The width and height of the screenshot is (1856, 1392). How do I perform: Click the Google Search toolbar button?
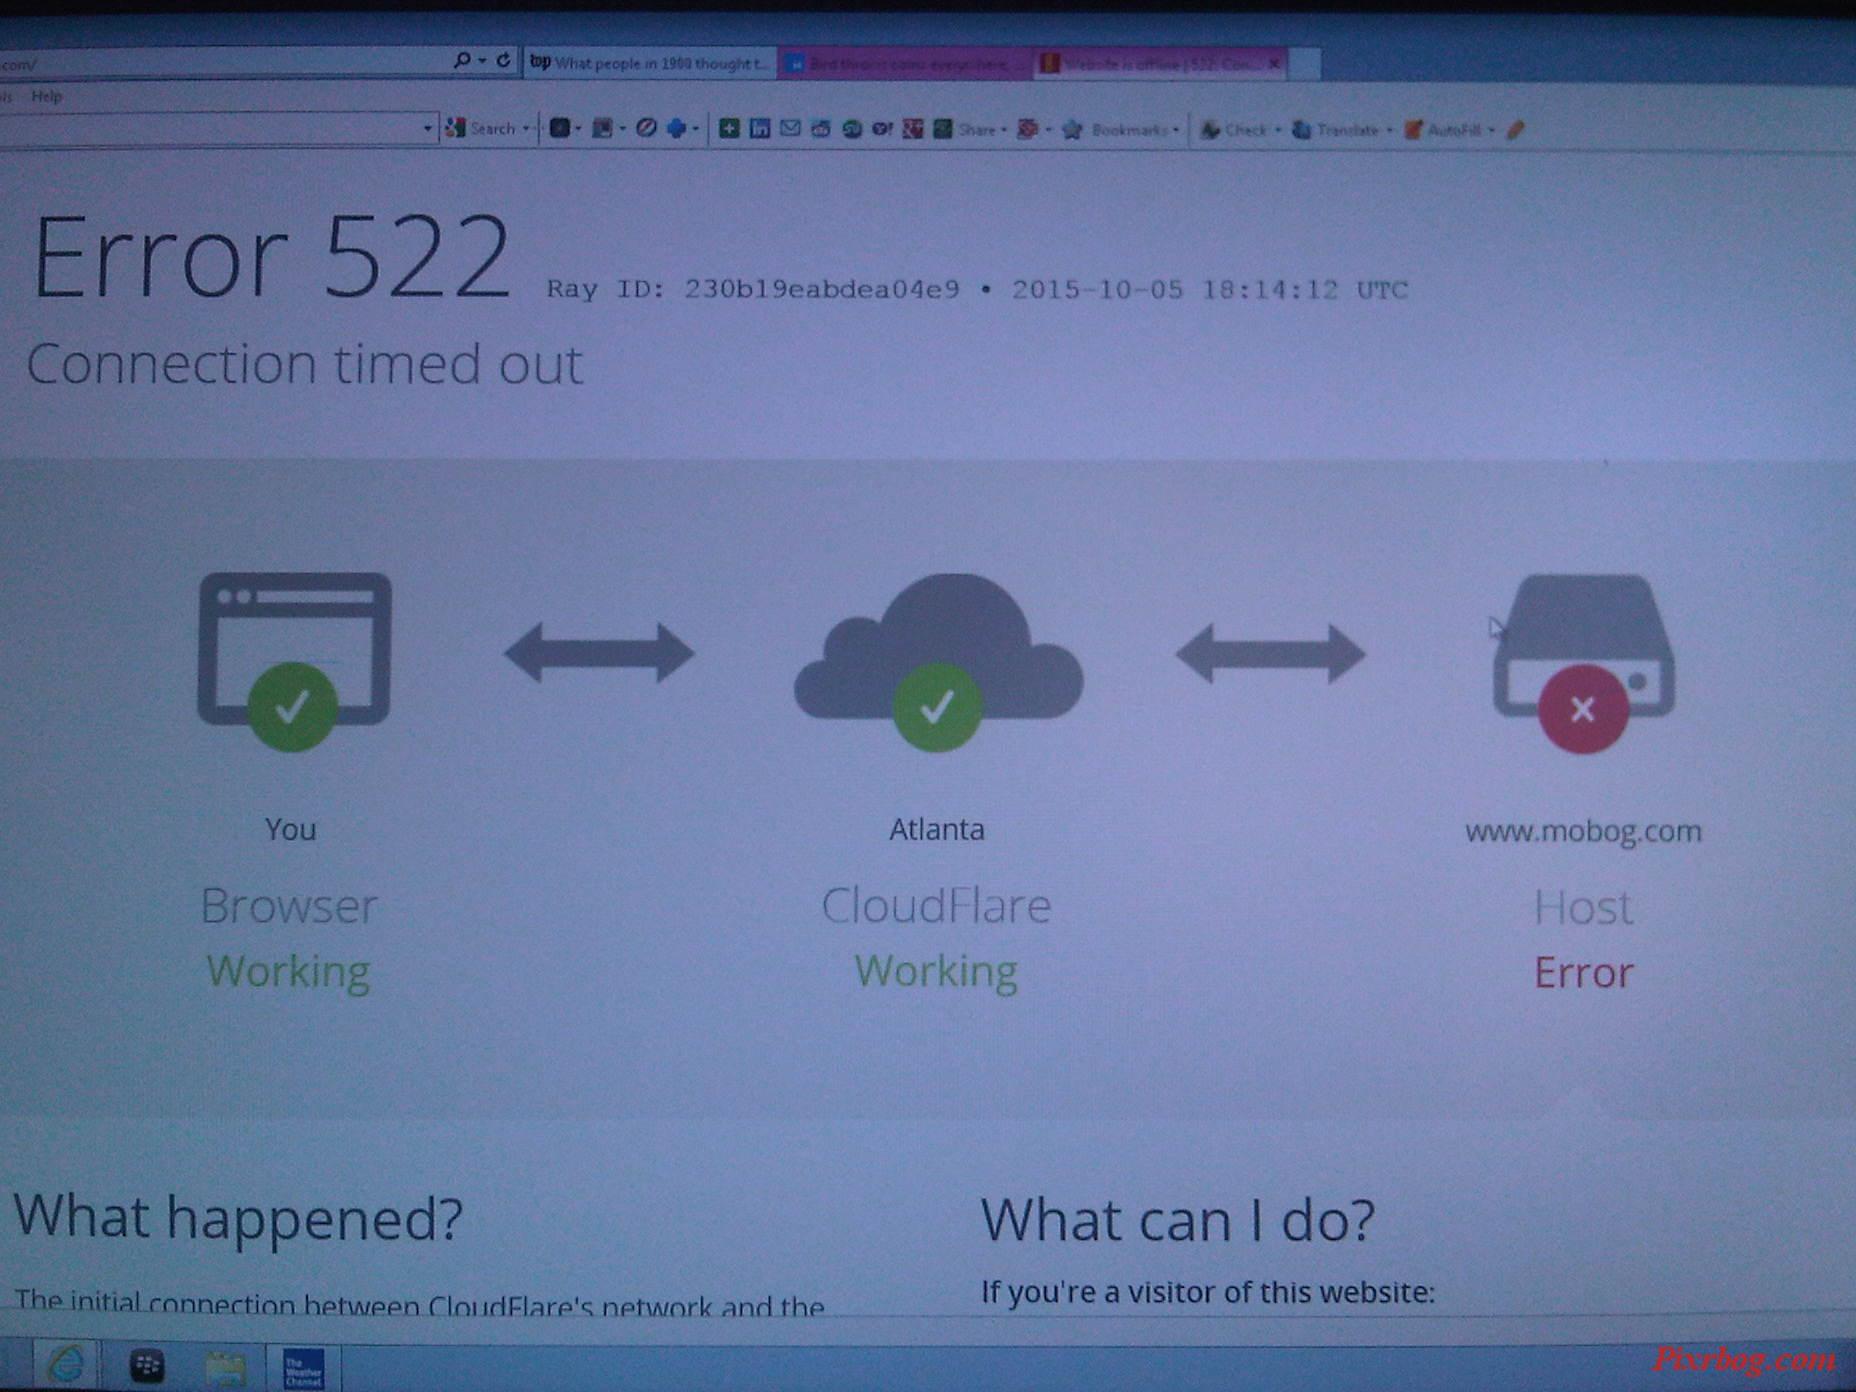(481, 128)
